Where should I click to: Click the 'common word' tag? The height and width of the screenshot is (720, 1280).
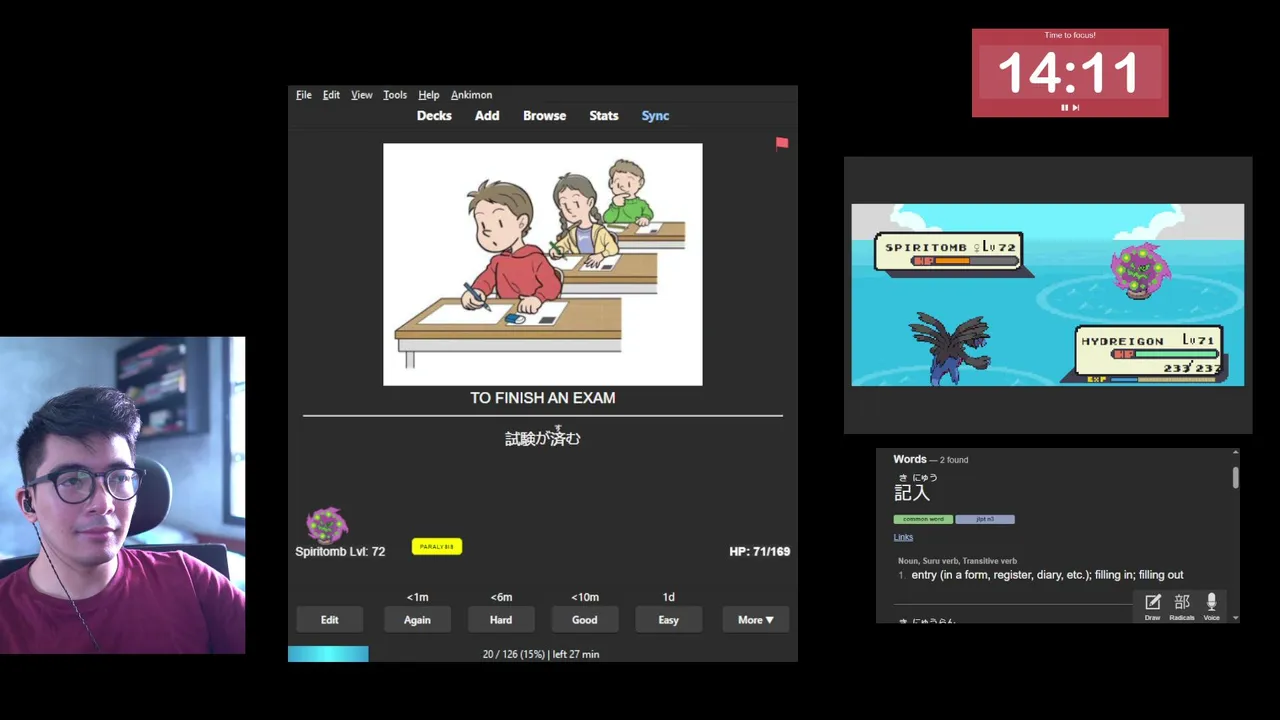(x=923, y=519)
